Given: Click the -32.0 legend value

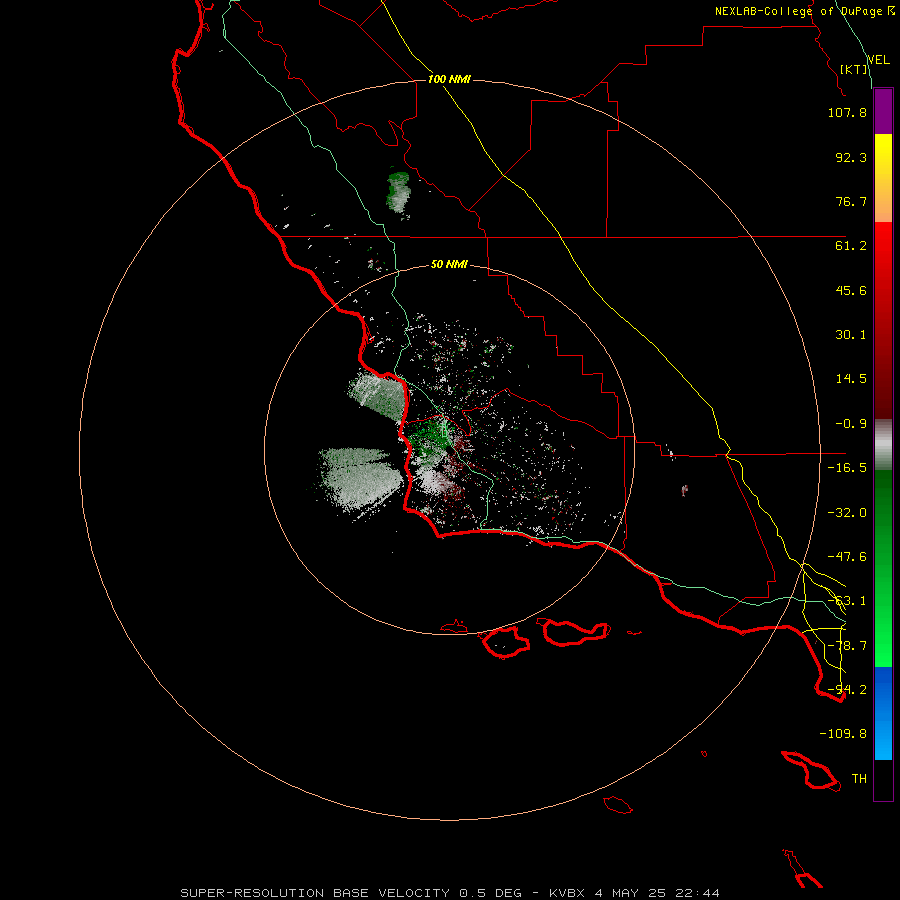Looking at the screenshot, I should tap(847, 513).
